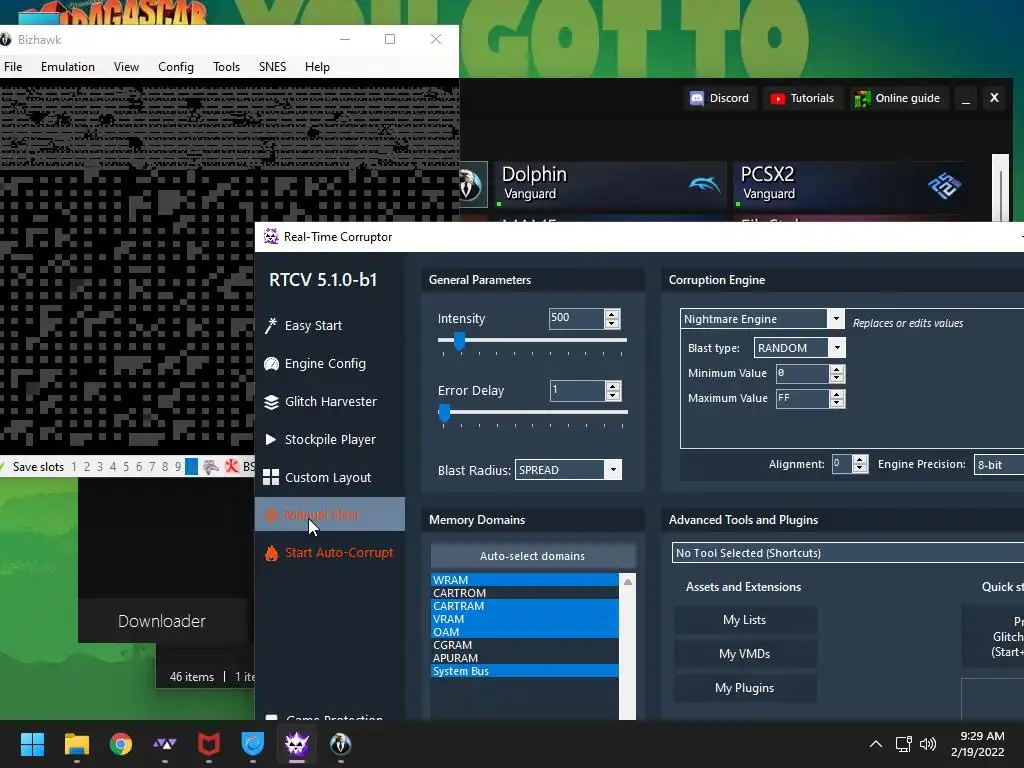This screenshot has width=1024, height=768.
Task: Toggle CARTRAM memory domain
Action: click(524, 606)
